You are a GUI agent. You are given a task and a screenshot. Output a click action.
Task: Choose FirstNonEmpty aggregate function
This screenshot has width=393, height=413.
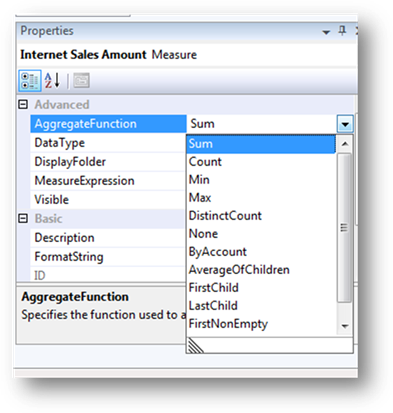[x=261, y=324]
